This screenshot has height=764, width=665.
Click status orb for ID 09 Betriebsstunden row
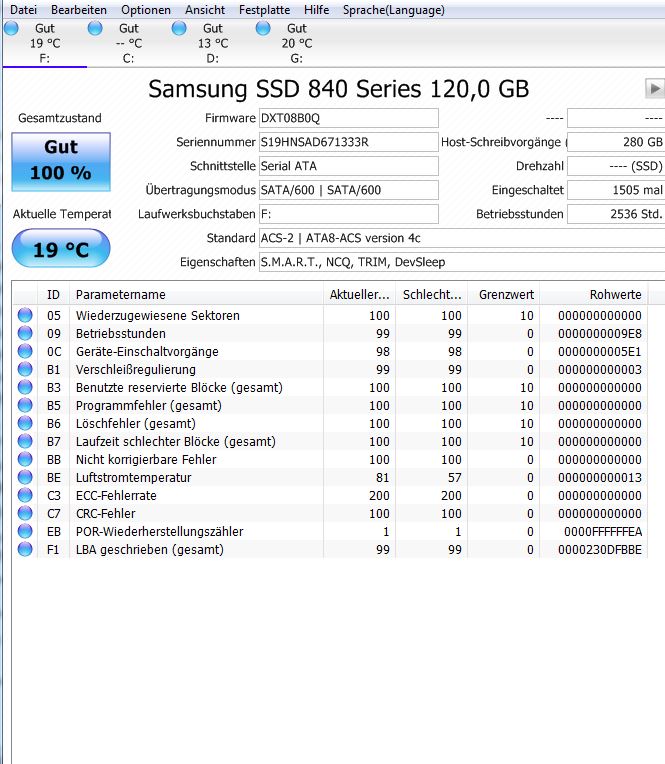25,333
